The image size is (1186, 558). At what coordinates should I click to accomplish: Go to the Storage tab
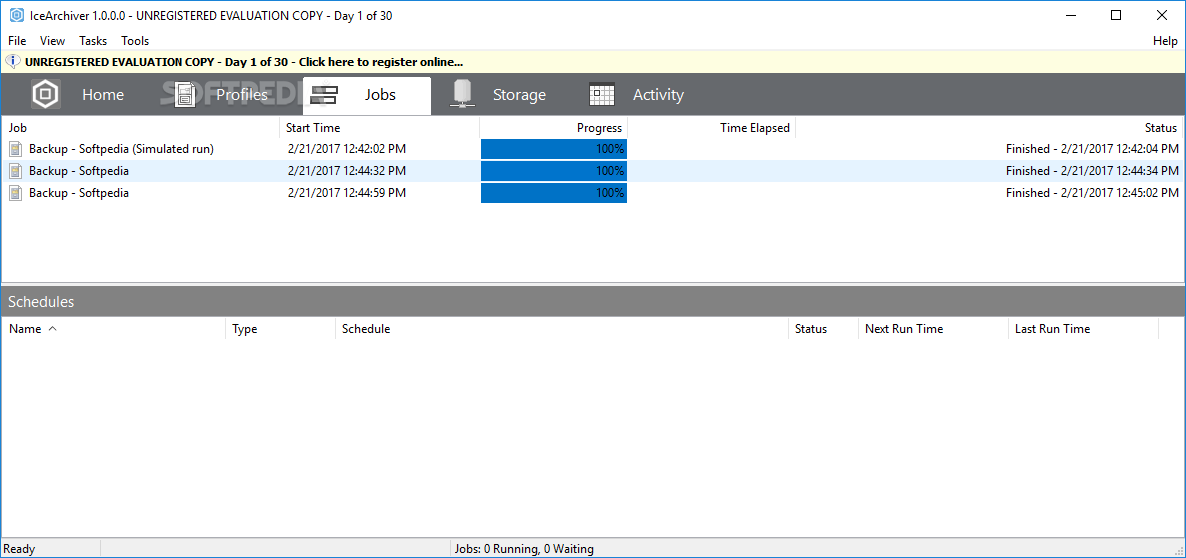(498, 95)
